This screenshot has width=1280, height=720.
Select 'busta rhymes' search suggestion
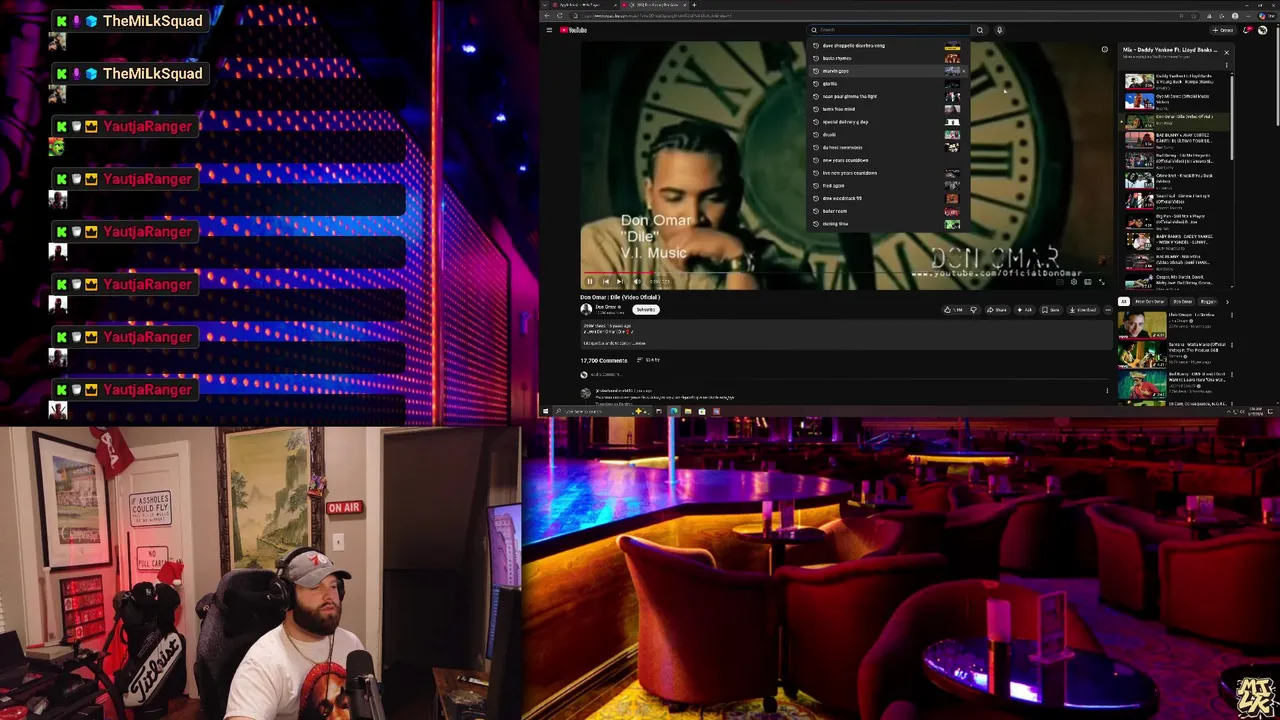(x=886, y=58)
